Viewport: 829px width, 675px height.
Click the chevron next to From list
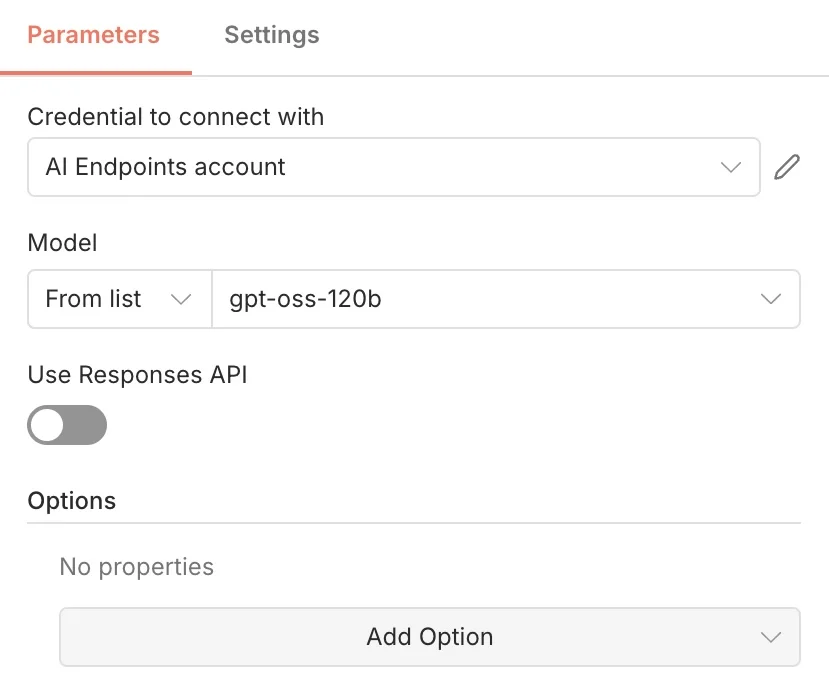pos(181,299)
